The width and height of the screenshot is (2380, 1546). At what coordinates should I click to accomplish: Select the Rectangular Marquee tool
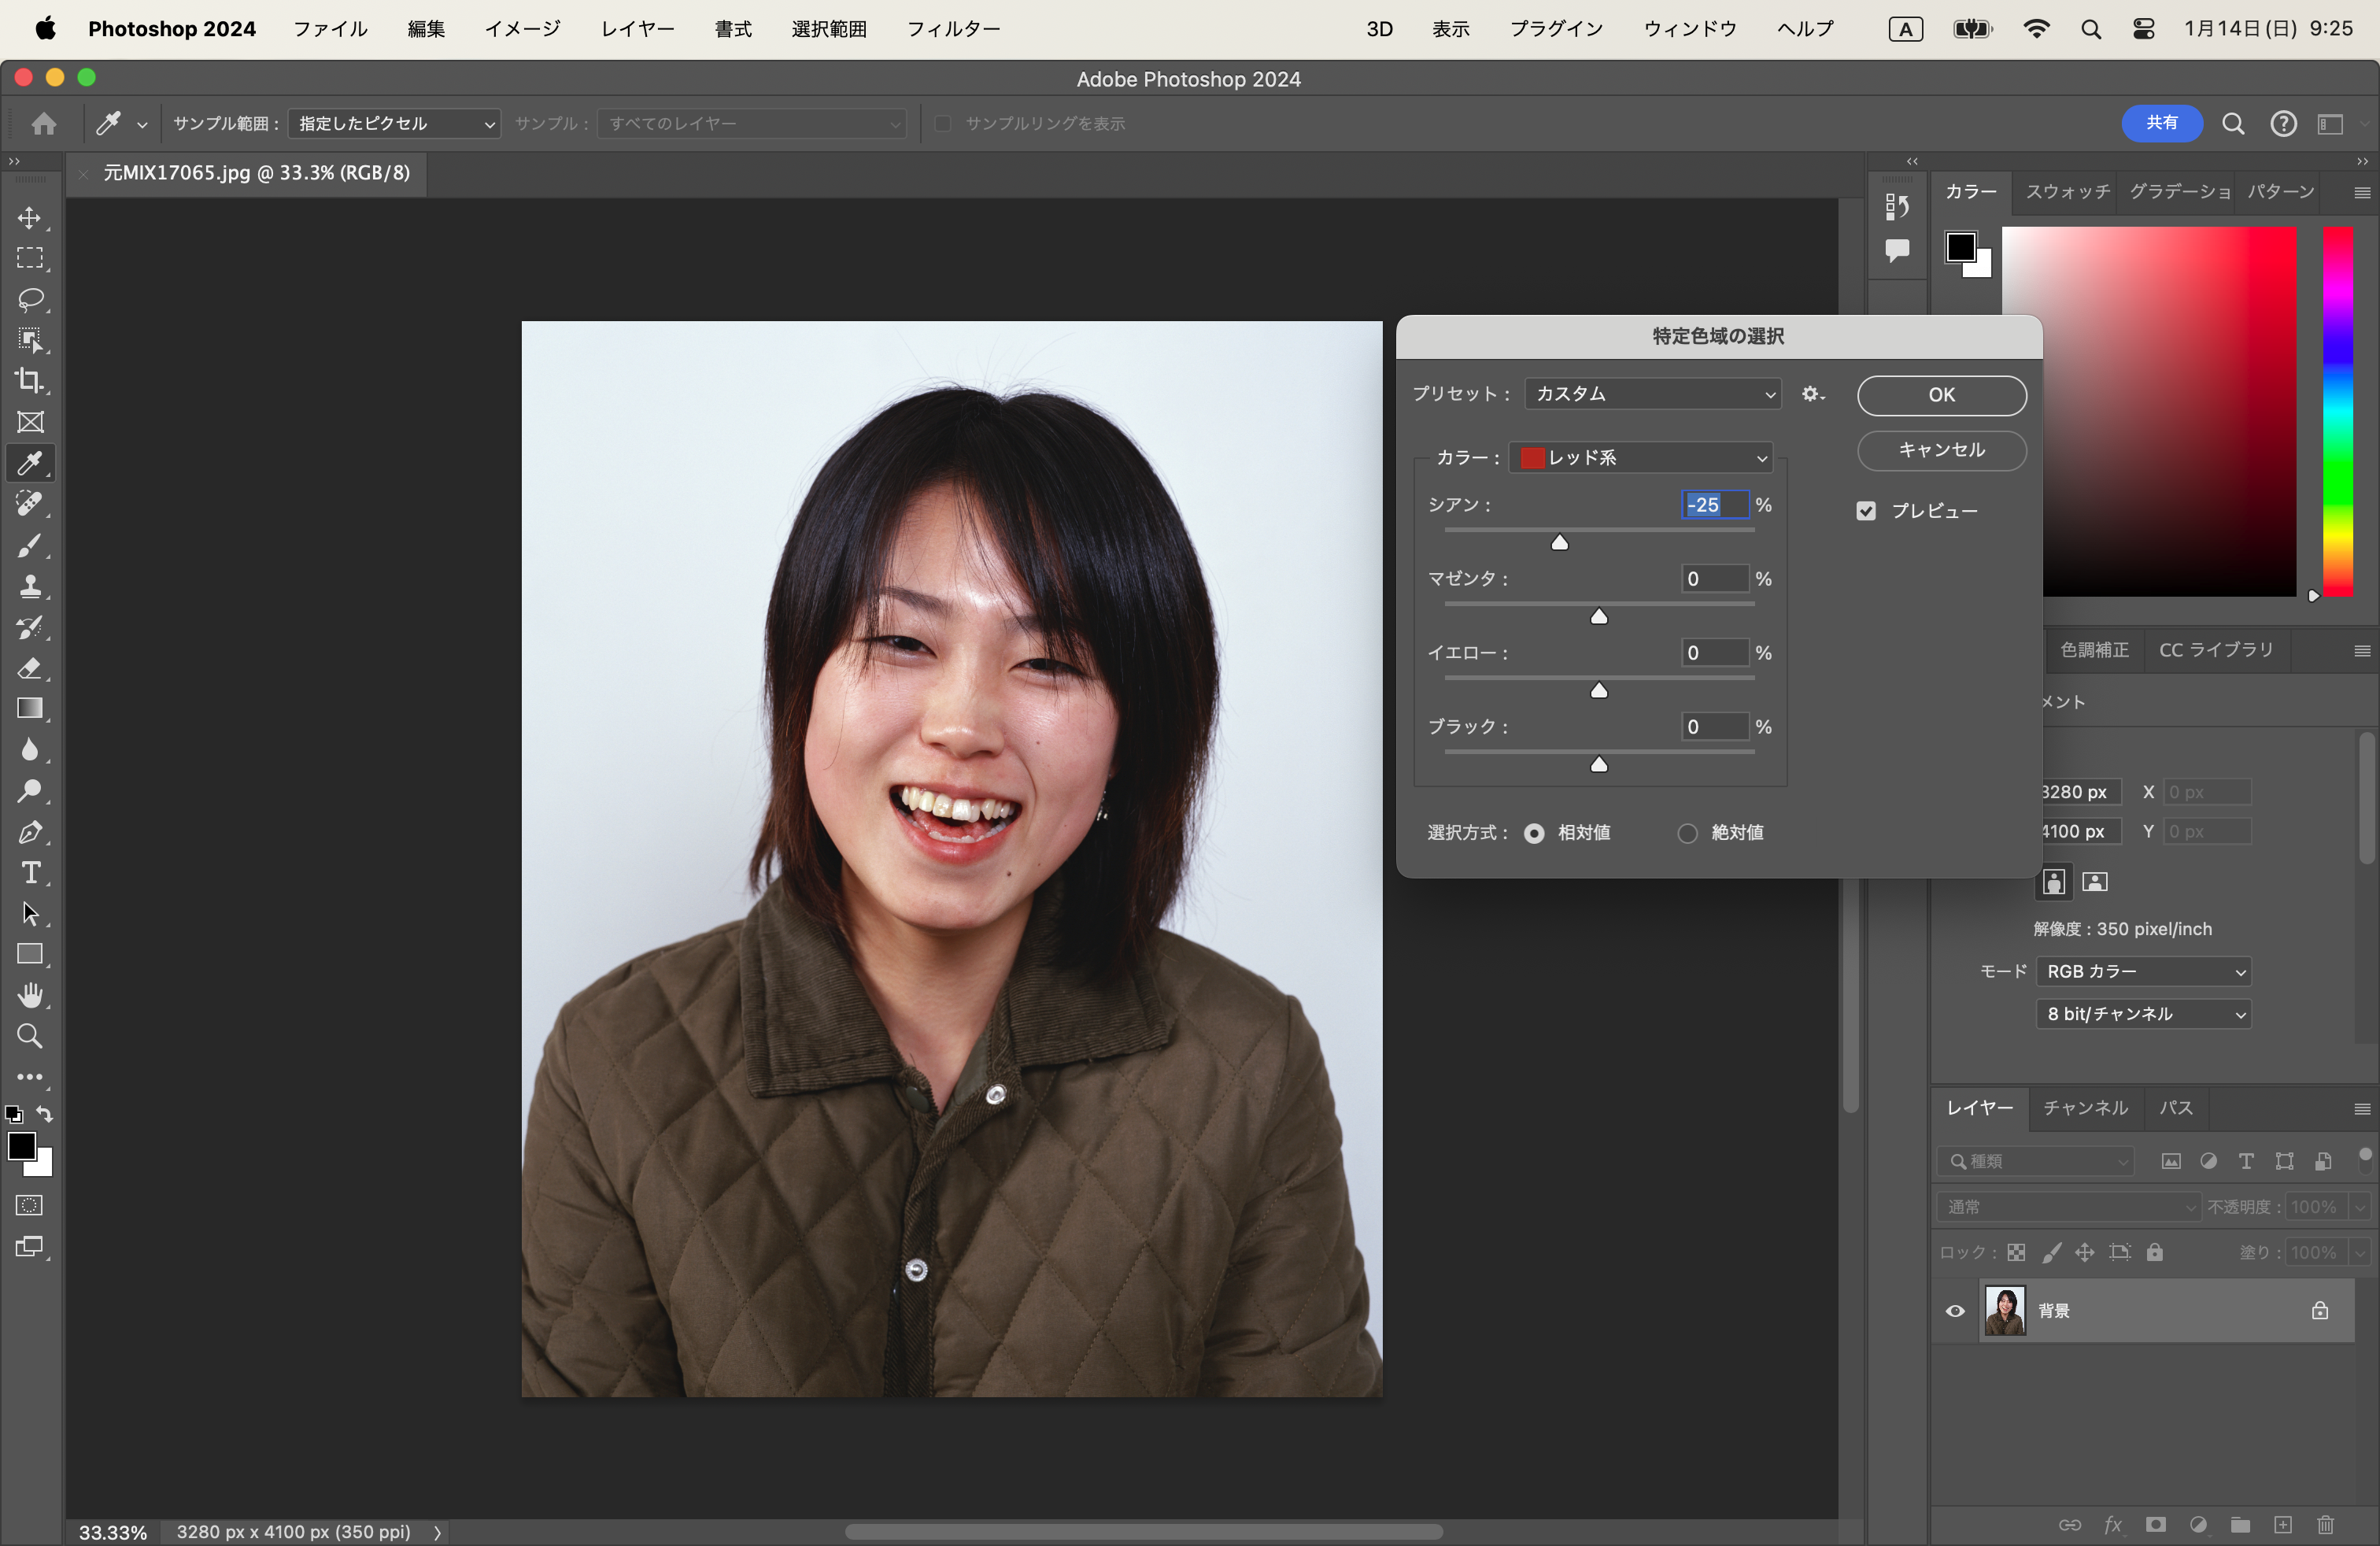pyautogui.click(x=30, y=259)
